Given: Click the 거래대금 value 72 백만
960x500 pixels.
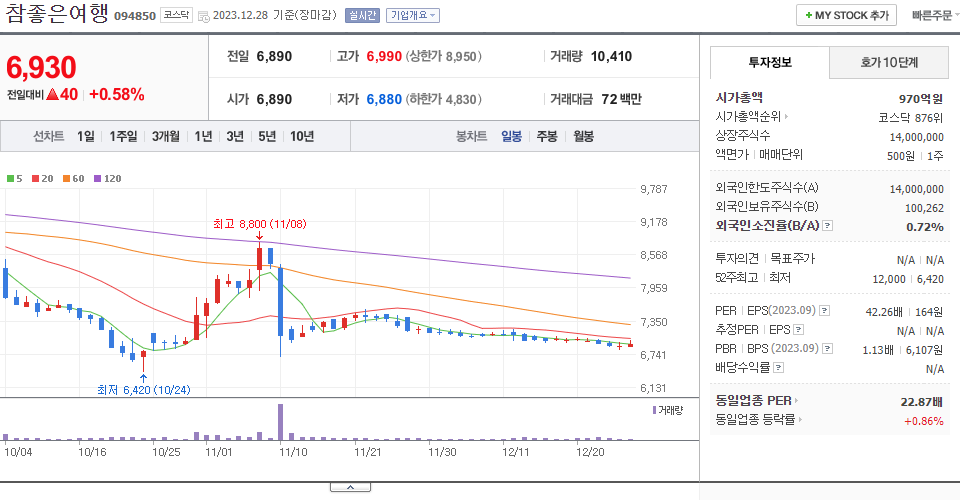Looking at the screenshot, I should [x=621, y=99].
